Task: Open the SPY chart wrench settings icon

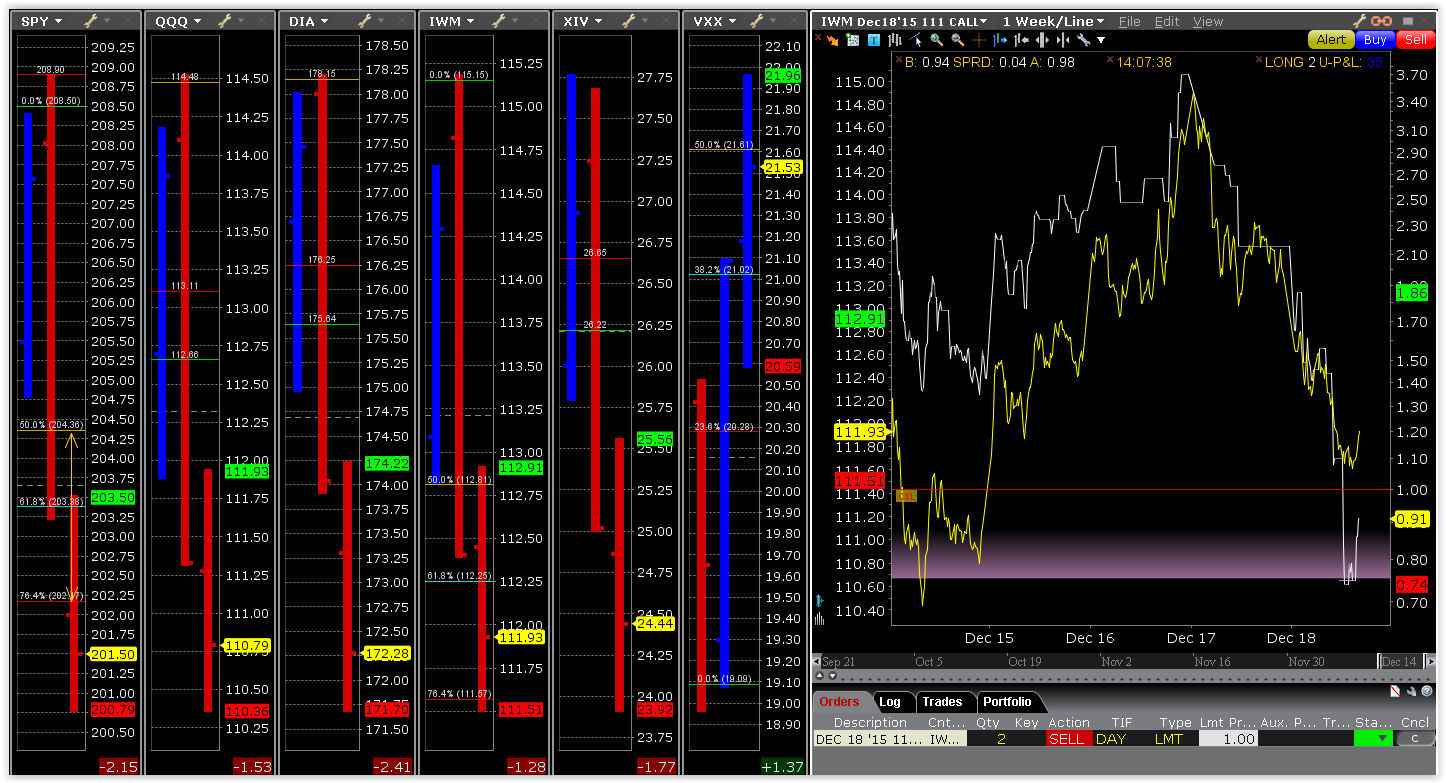Action: [90, 21]
